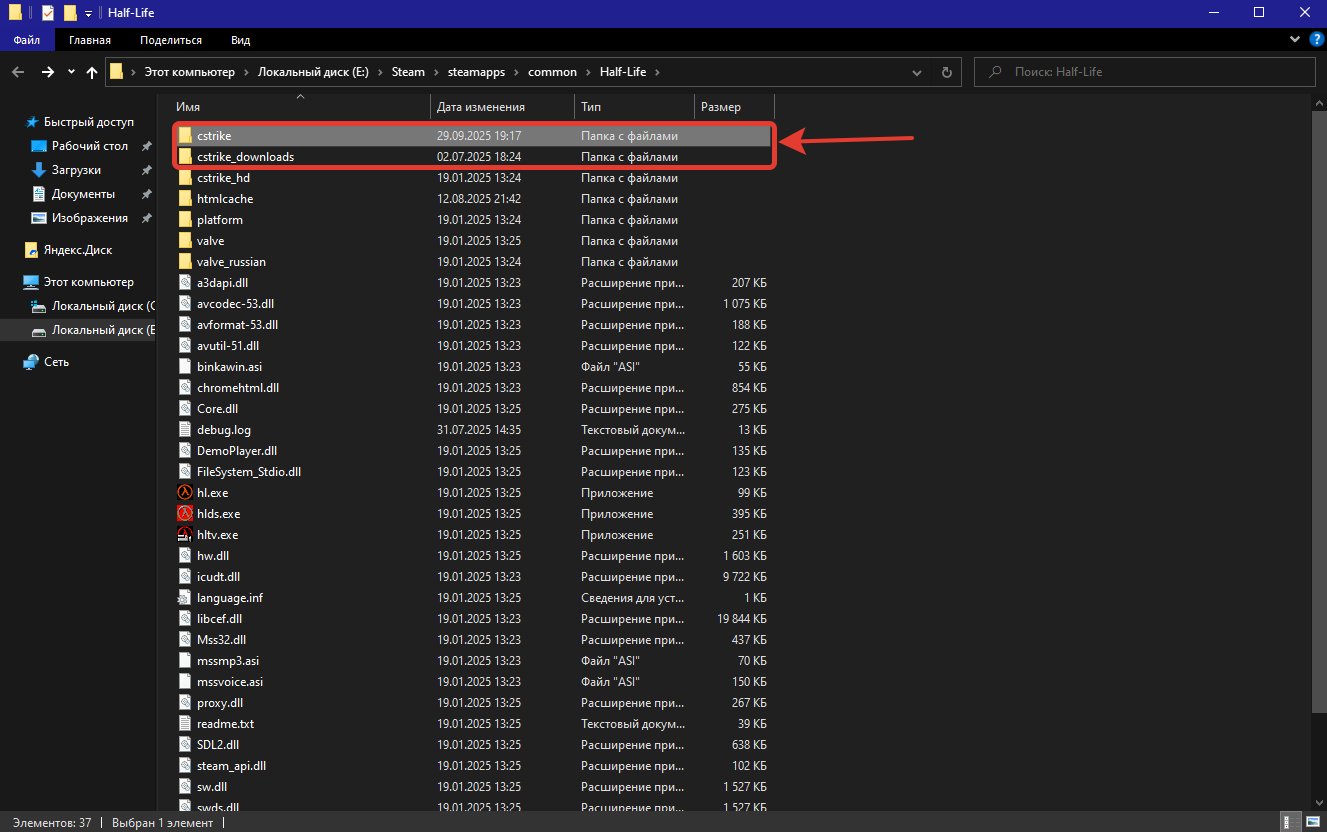Click the file list vertical scrollbar

click(x=1320, y=400)
